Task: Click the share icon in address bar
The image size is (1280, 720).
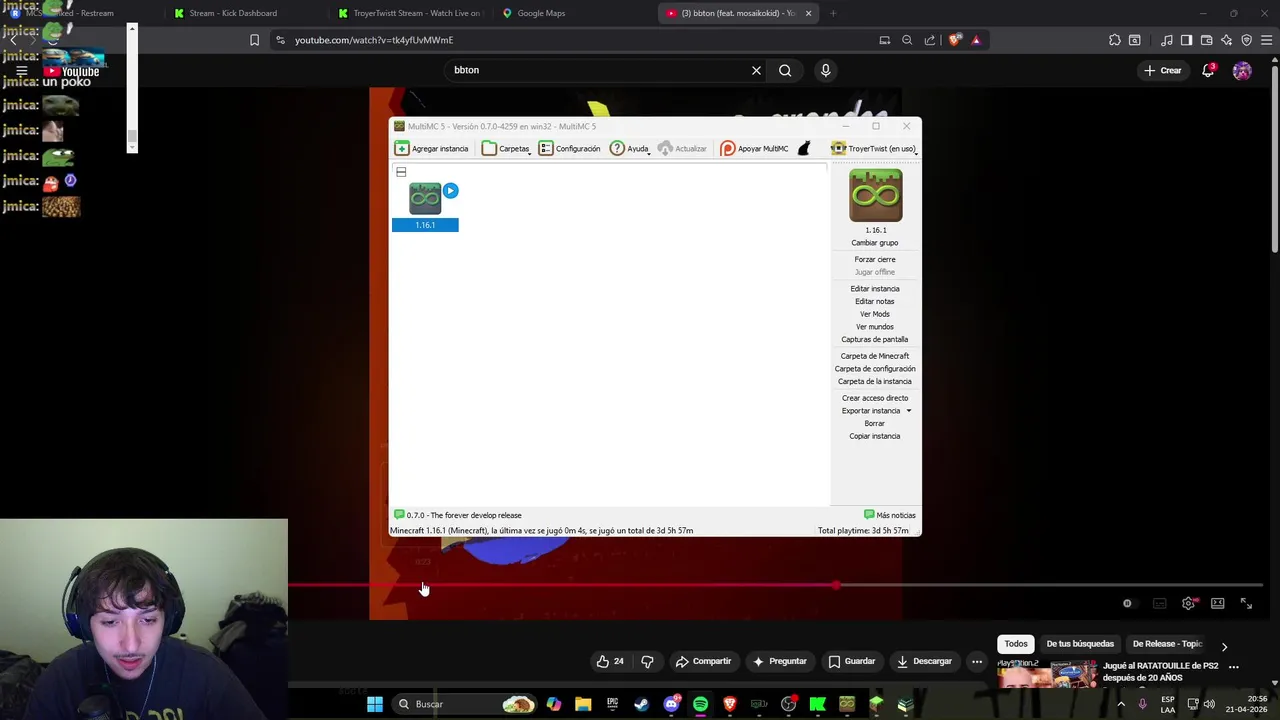Action: [930, 40]
